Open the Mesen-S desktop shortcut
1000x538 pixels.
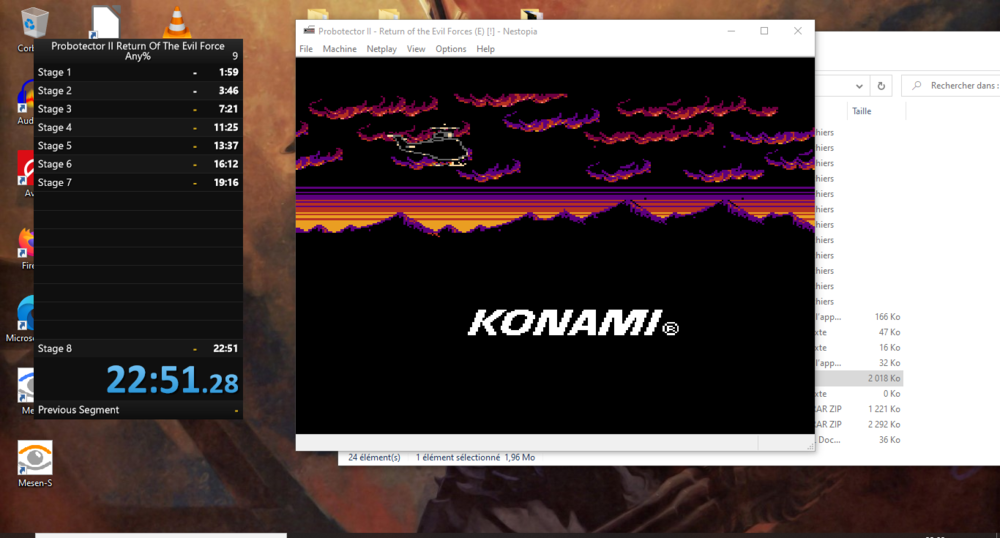click(x=35, y=463)
